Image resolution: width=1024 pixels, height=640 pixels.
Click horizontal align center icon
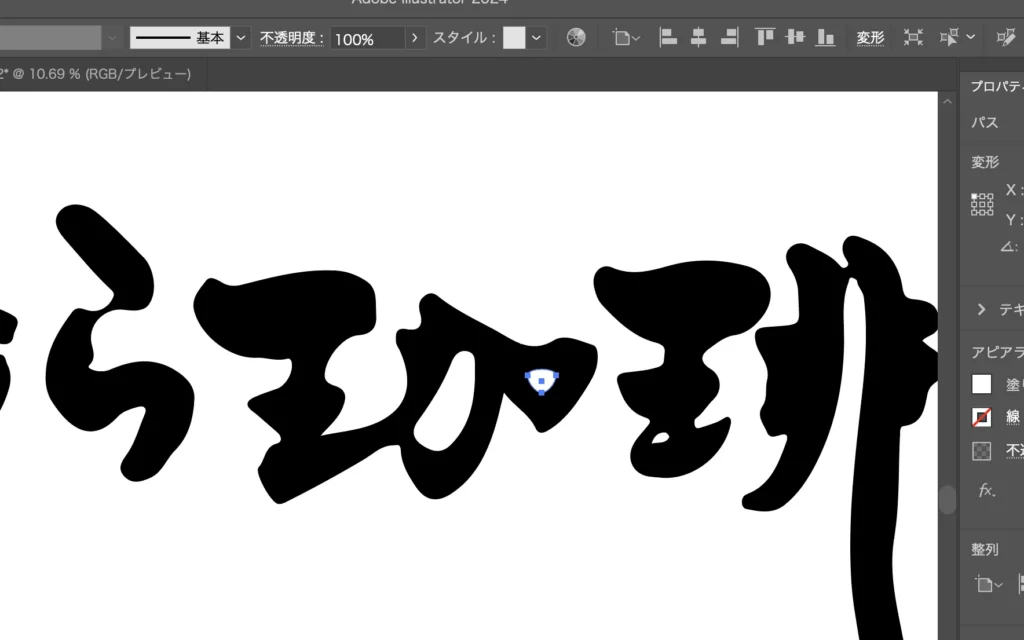(x=698, y=38)
